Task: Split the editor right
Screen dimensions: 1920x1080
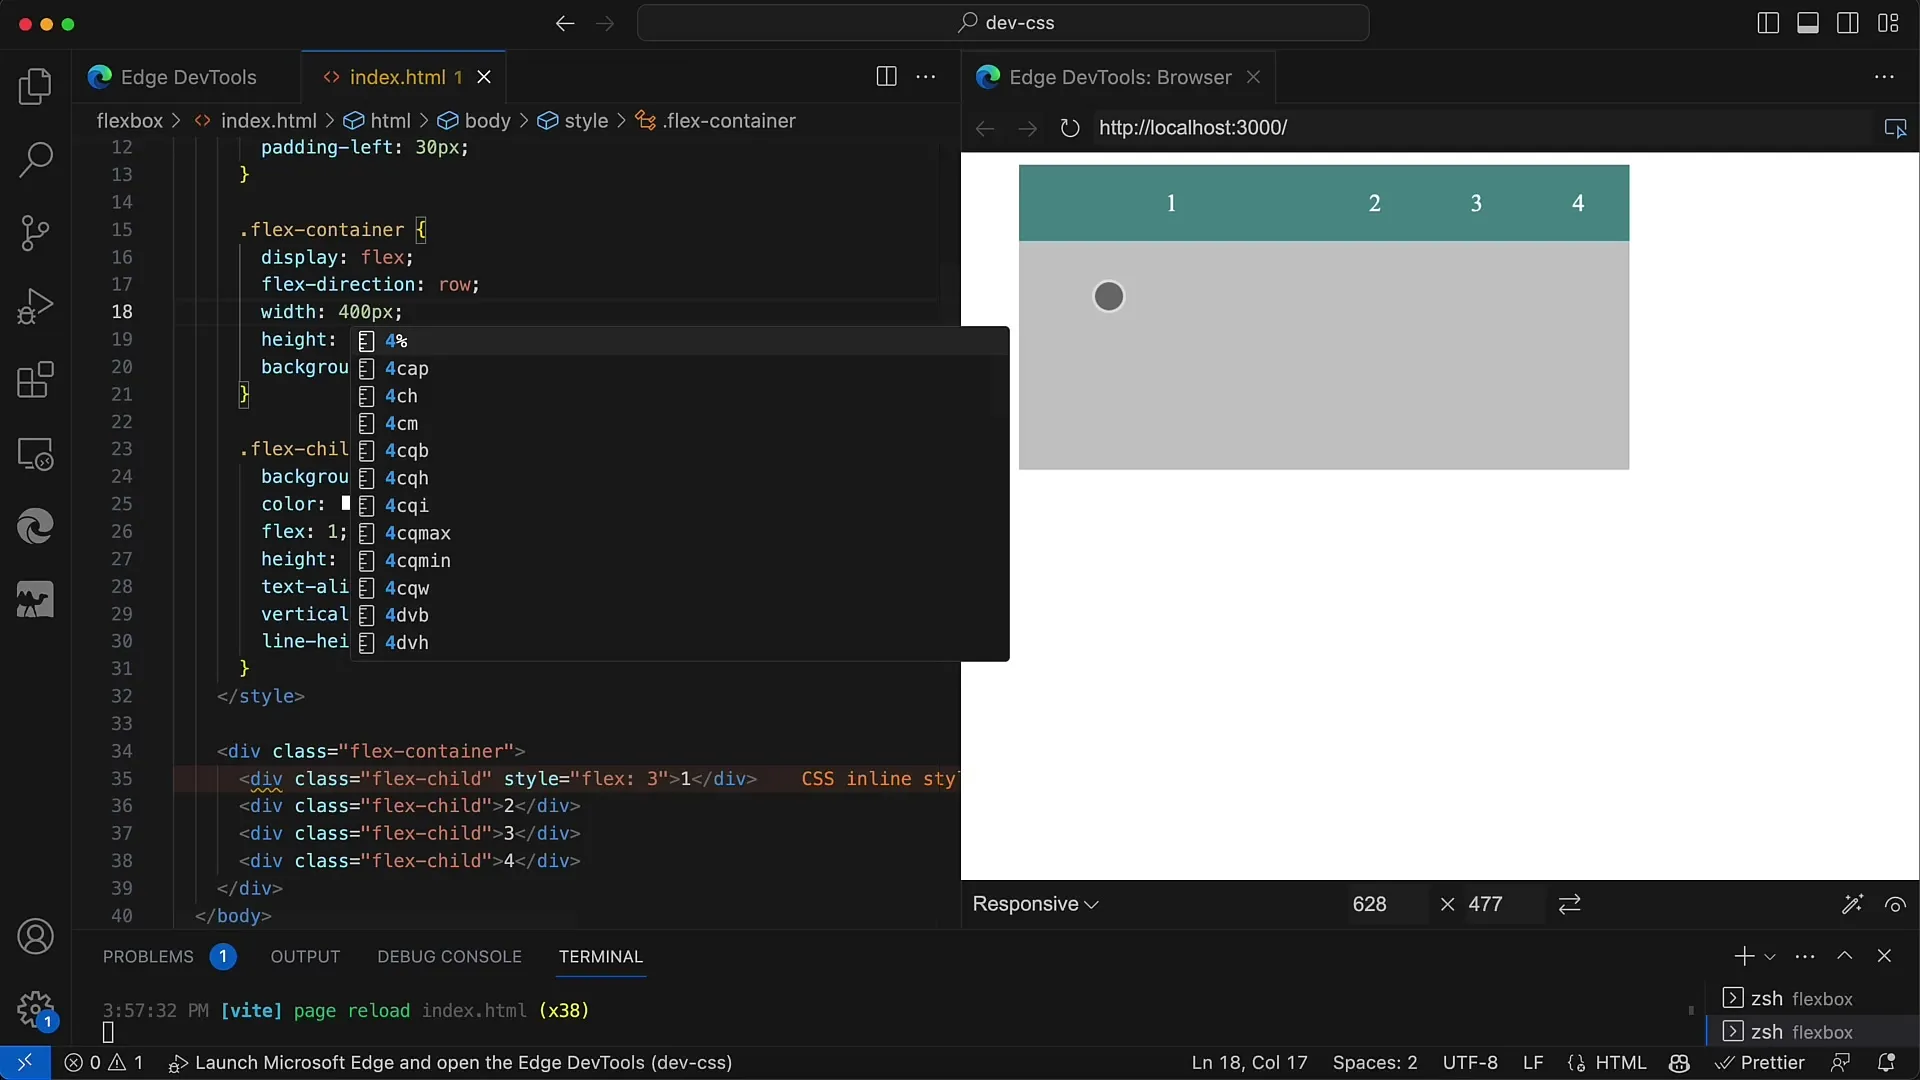Action: coord(886,77)
